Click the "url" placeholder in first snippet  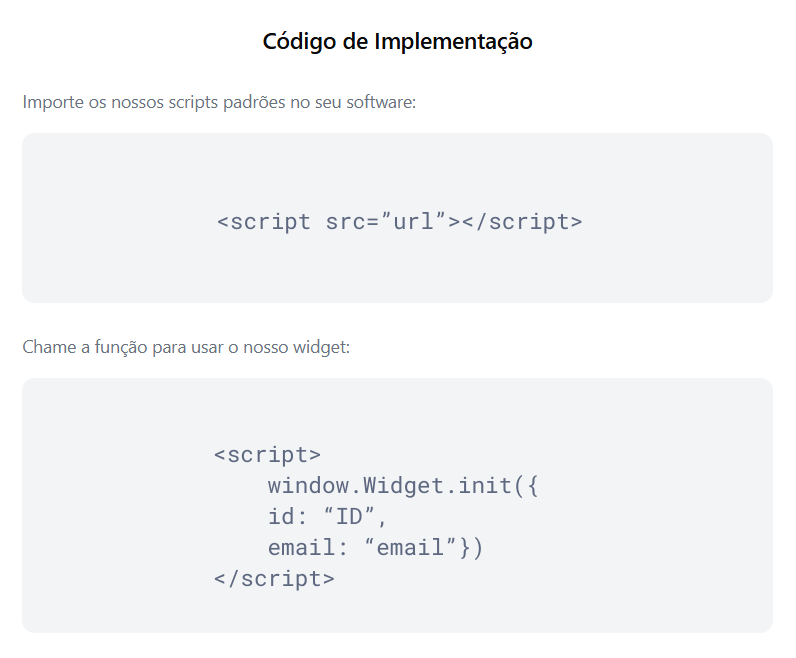(413, 221)
